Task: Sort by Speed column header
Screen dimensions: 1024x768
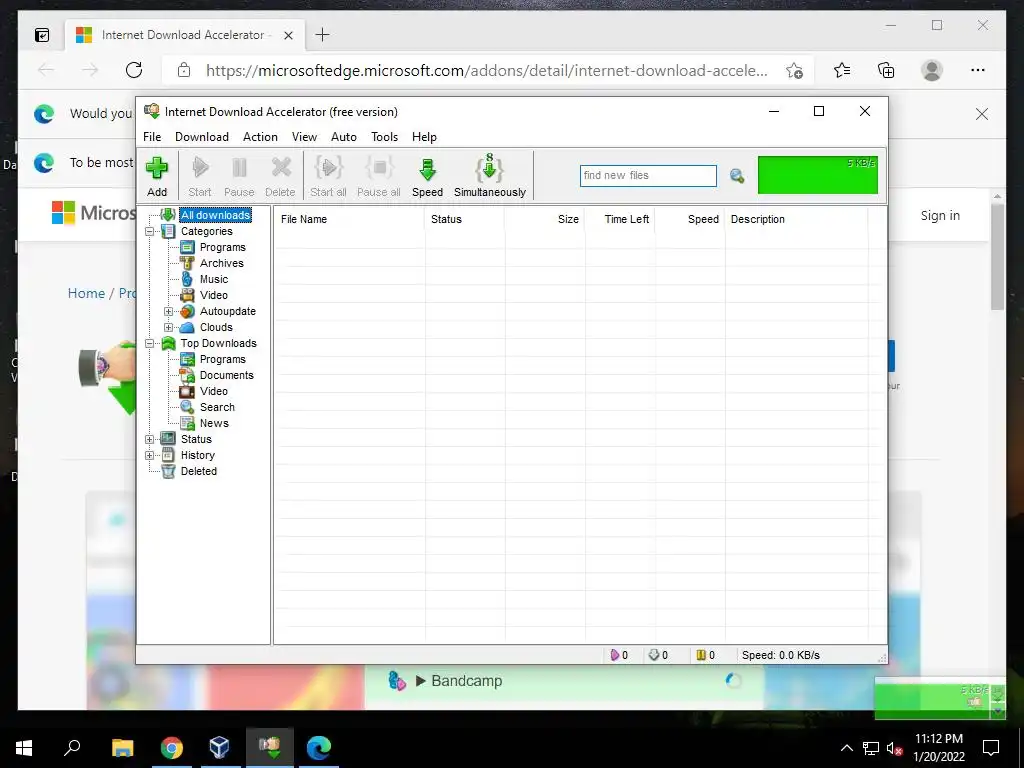Action: point(690,219)
